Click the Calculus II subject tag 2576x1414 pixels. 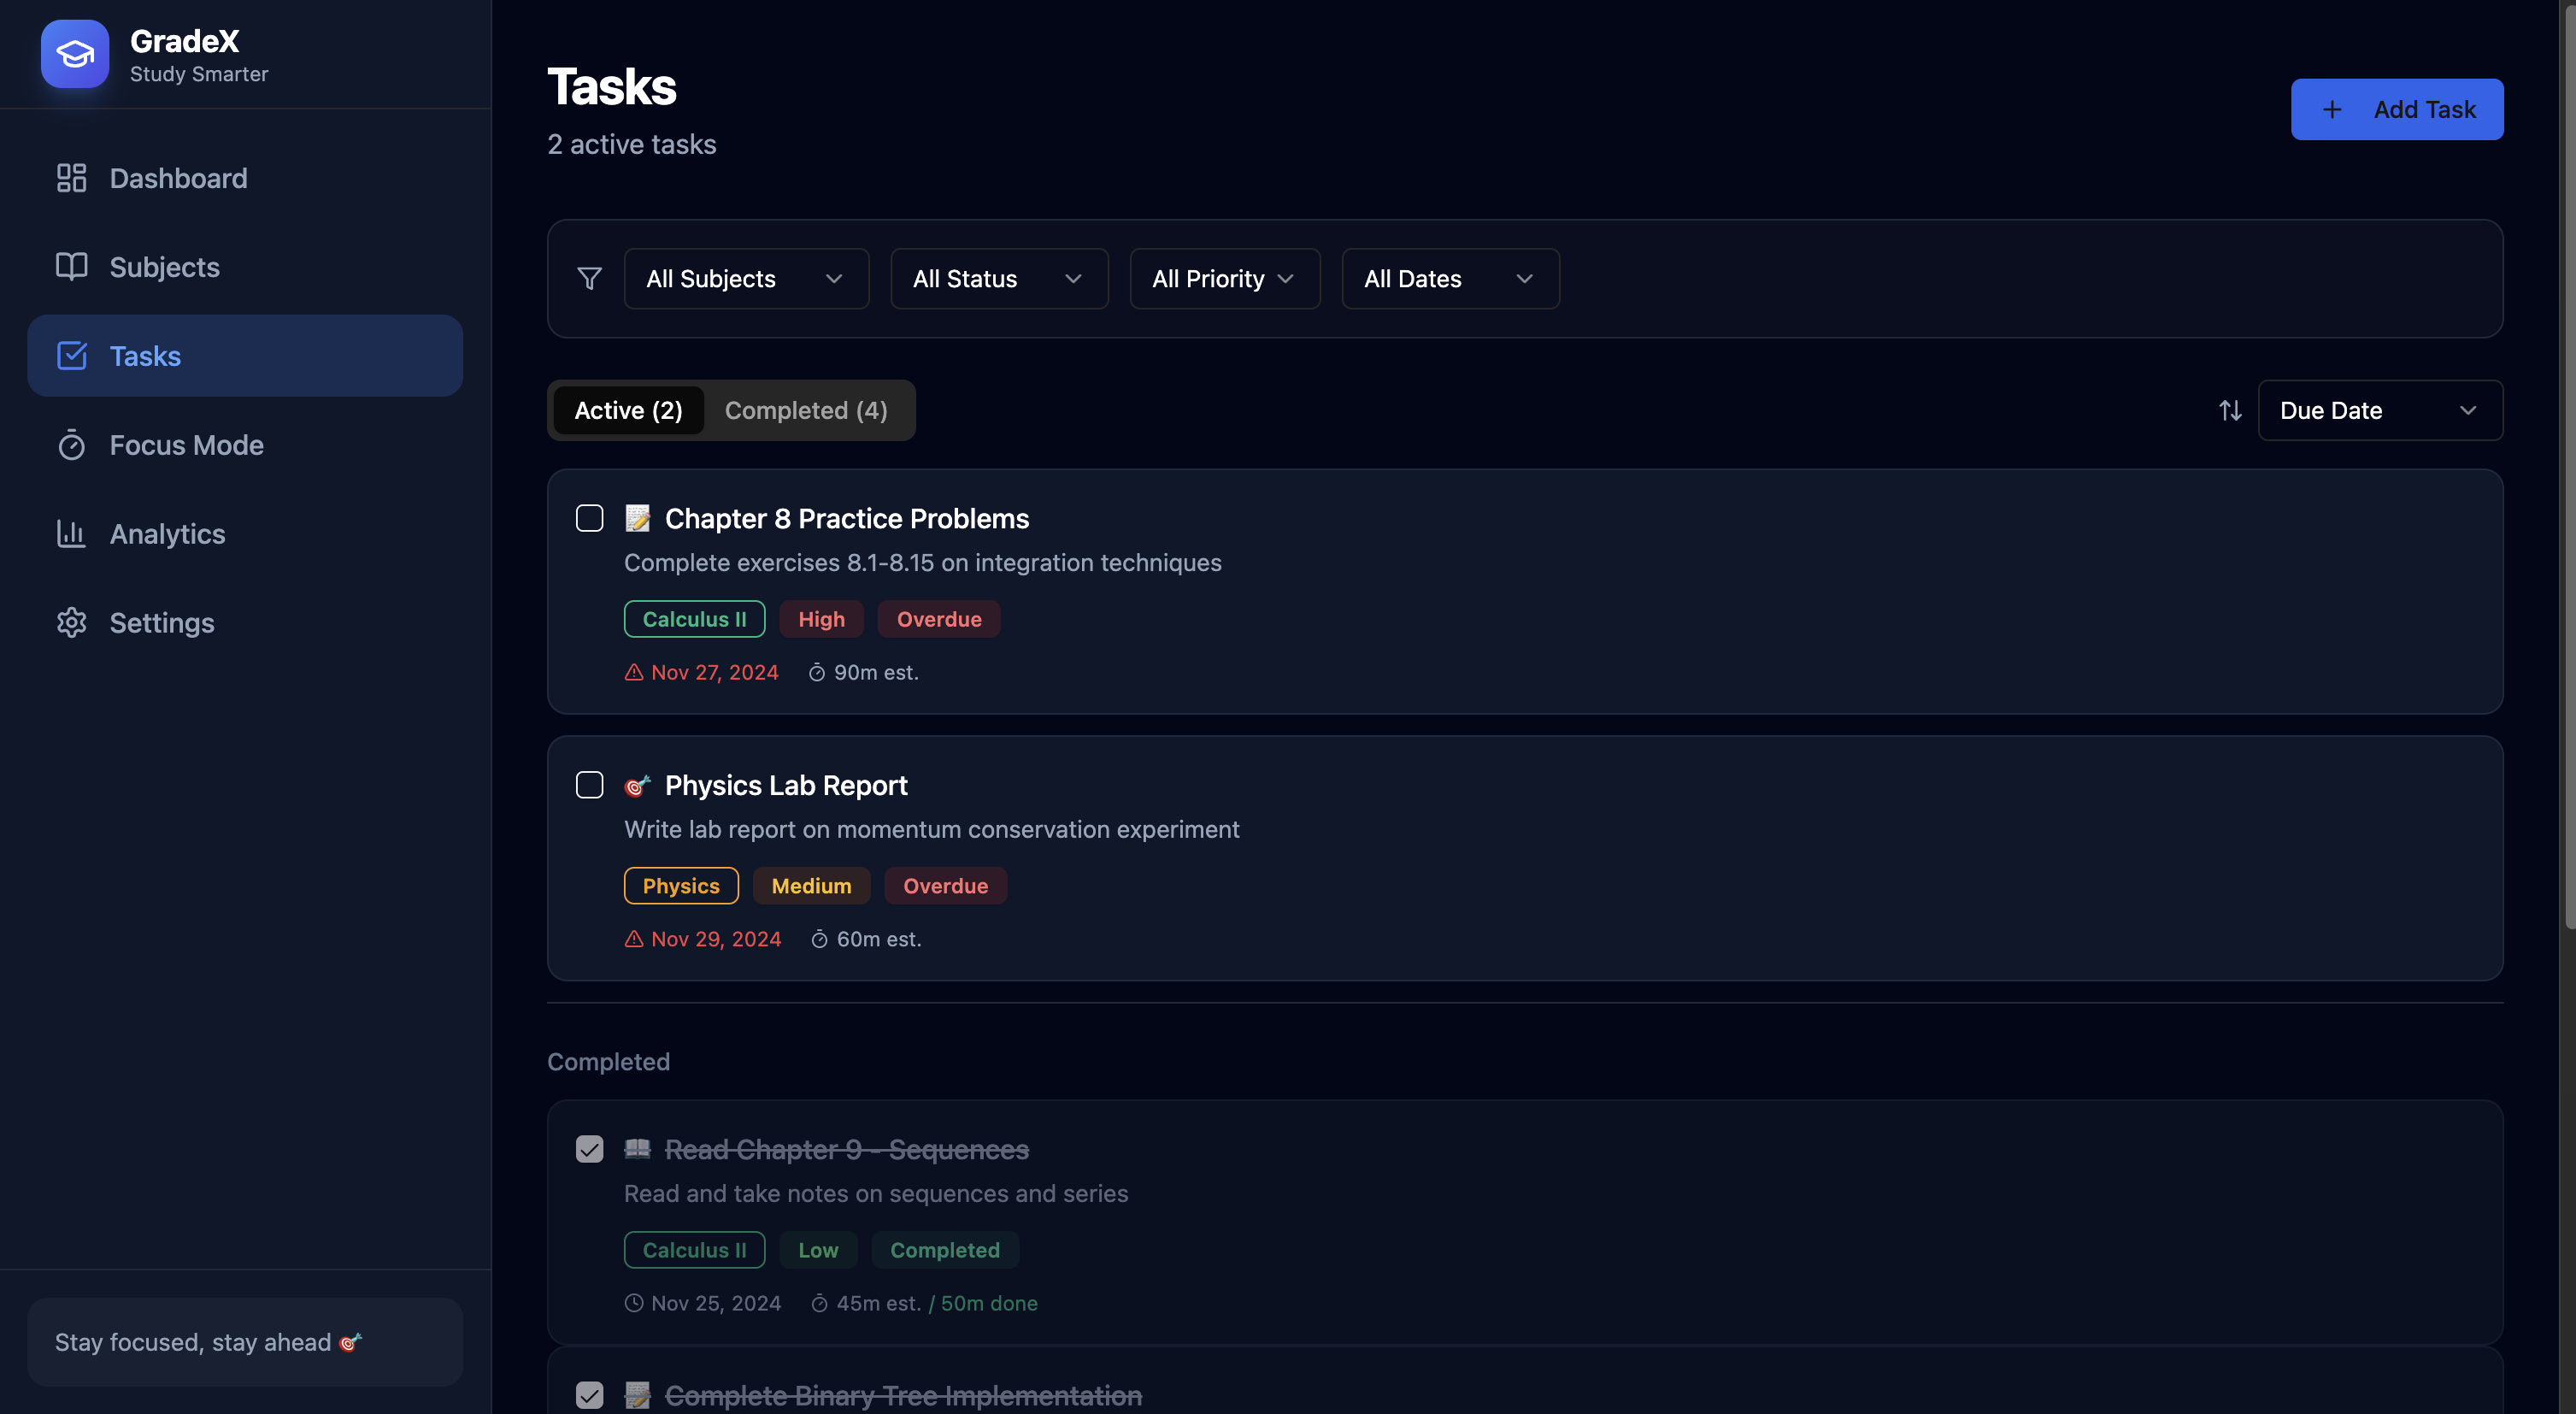tap(694, 620)
